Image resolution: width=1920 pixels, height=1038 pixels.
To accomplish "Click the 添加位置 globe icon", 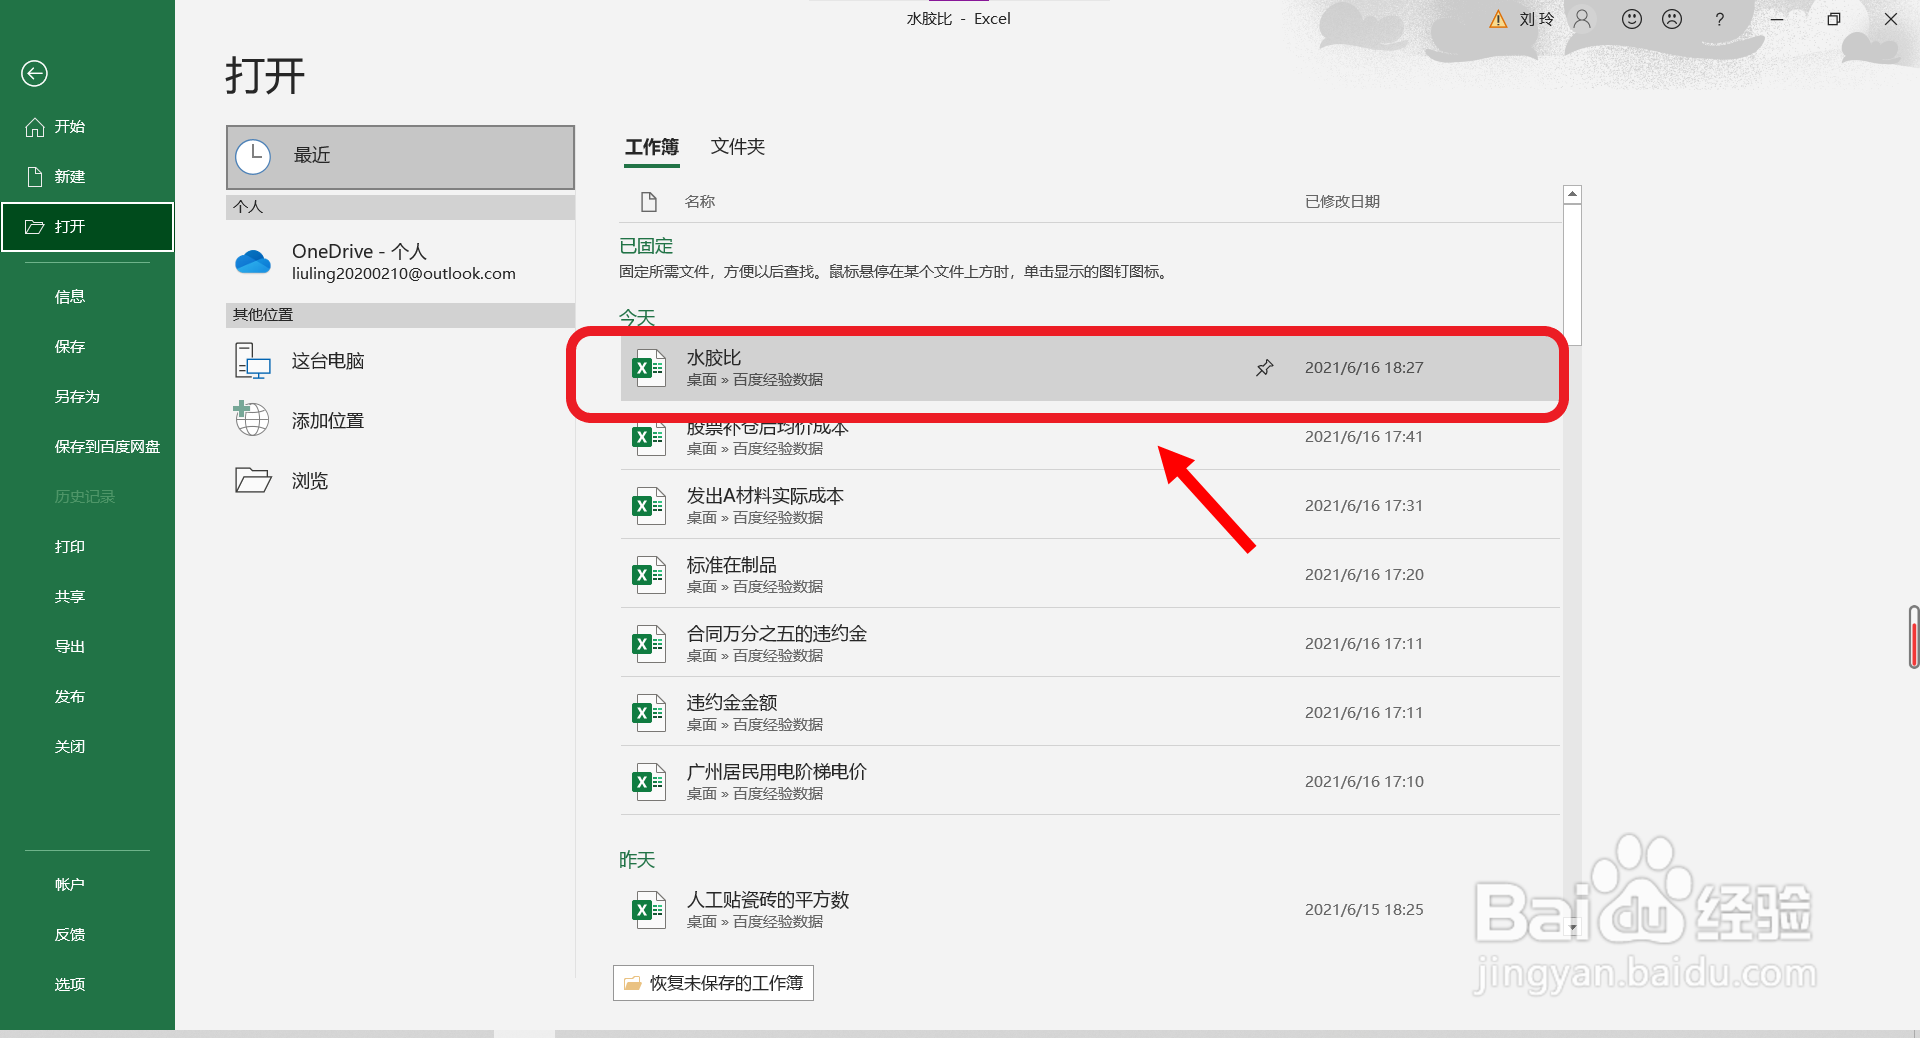I will coord(250,420).
